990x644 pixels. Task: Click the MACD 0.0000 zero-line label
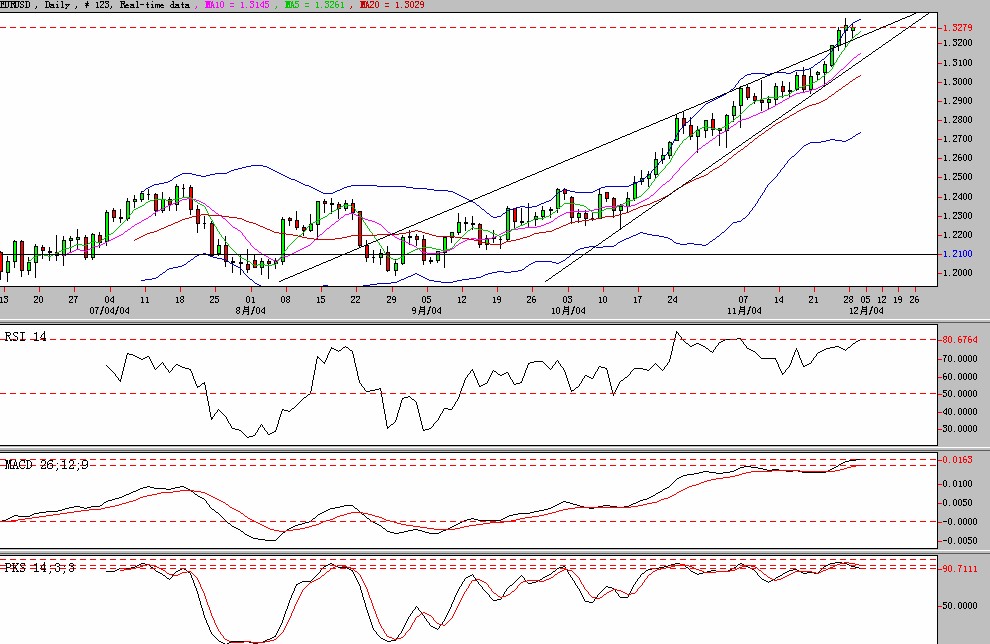click(x=960, y=522)
